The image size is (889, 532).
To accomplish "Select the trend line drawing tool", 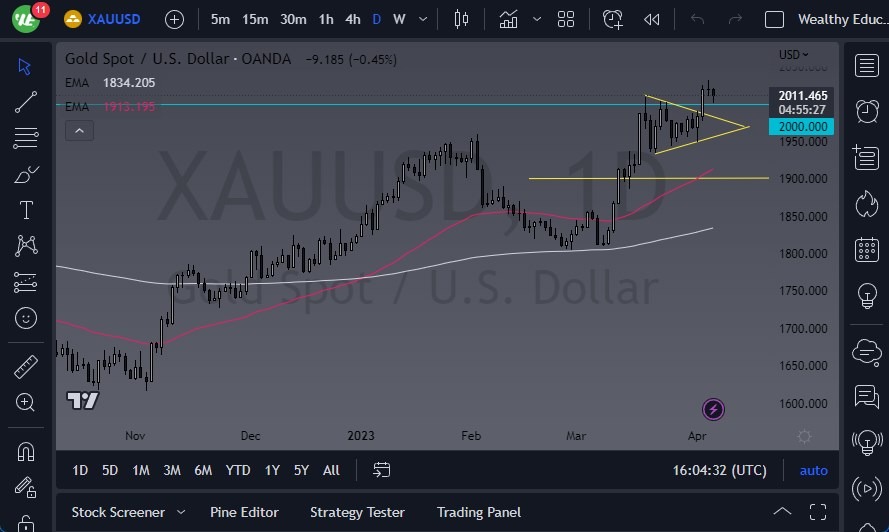I will point(26,102).
